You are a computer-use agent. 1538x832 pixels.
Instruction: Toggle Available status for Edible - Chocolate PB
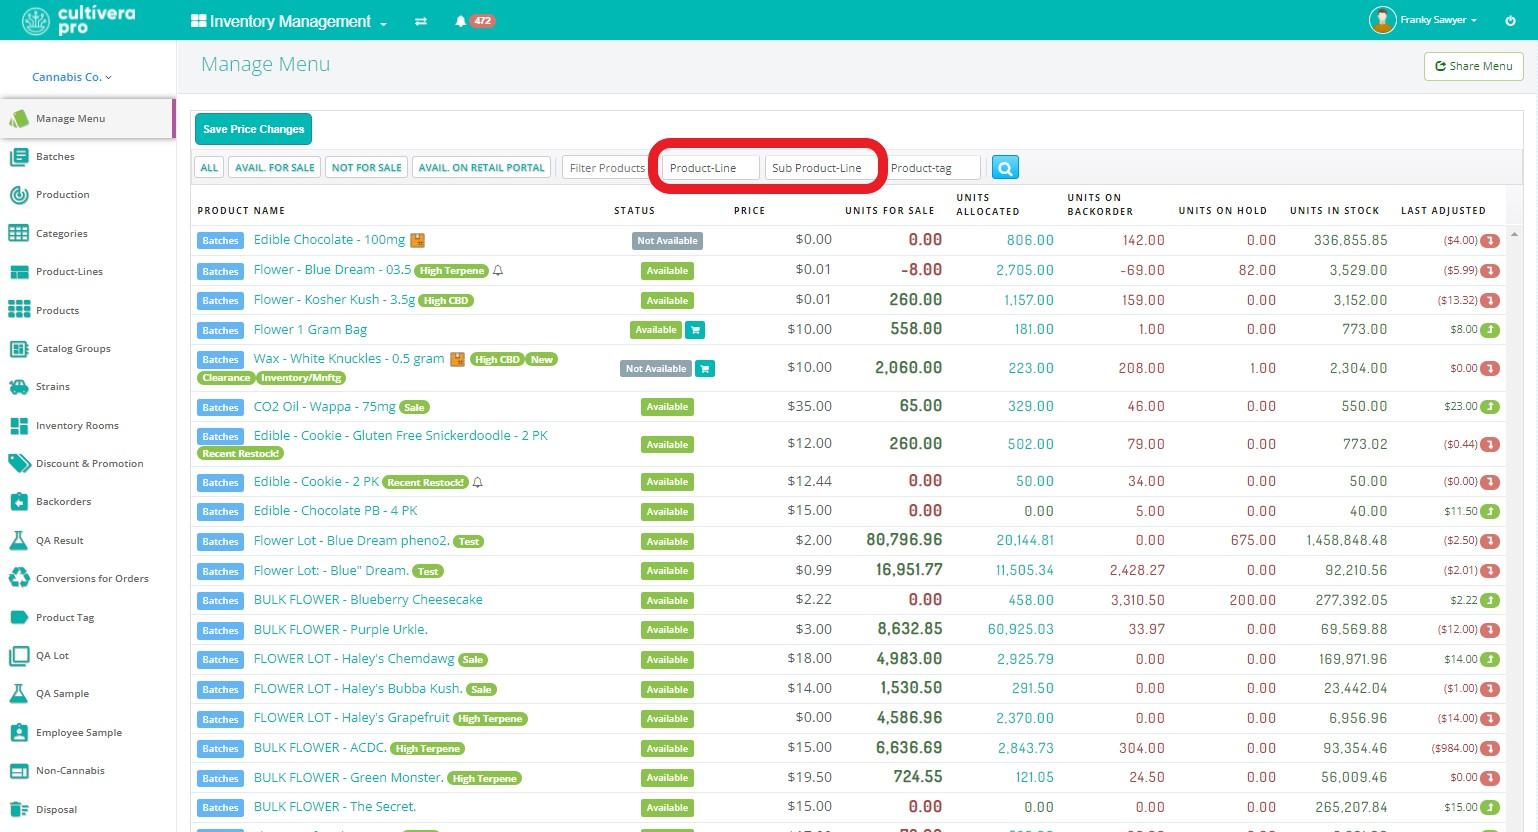pos(667,512)
